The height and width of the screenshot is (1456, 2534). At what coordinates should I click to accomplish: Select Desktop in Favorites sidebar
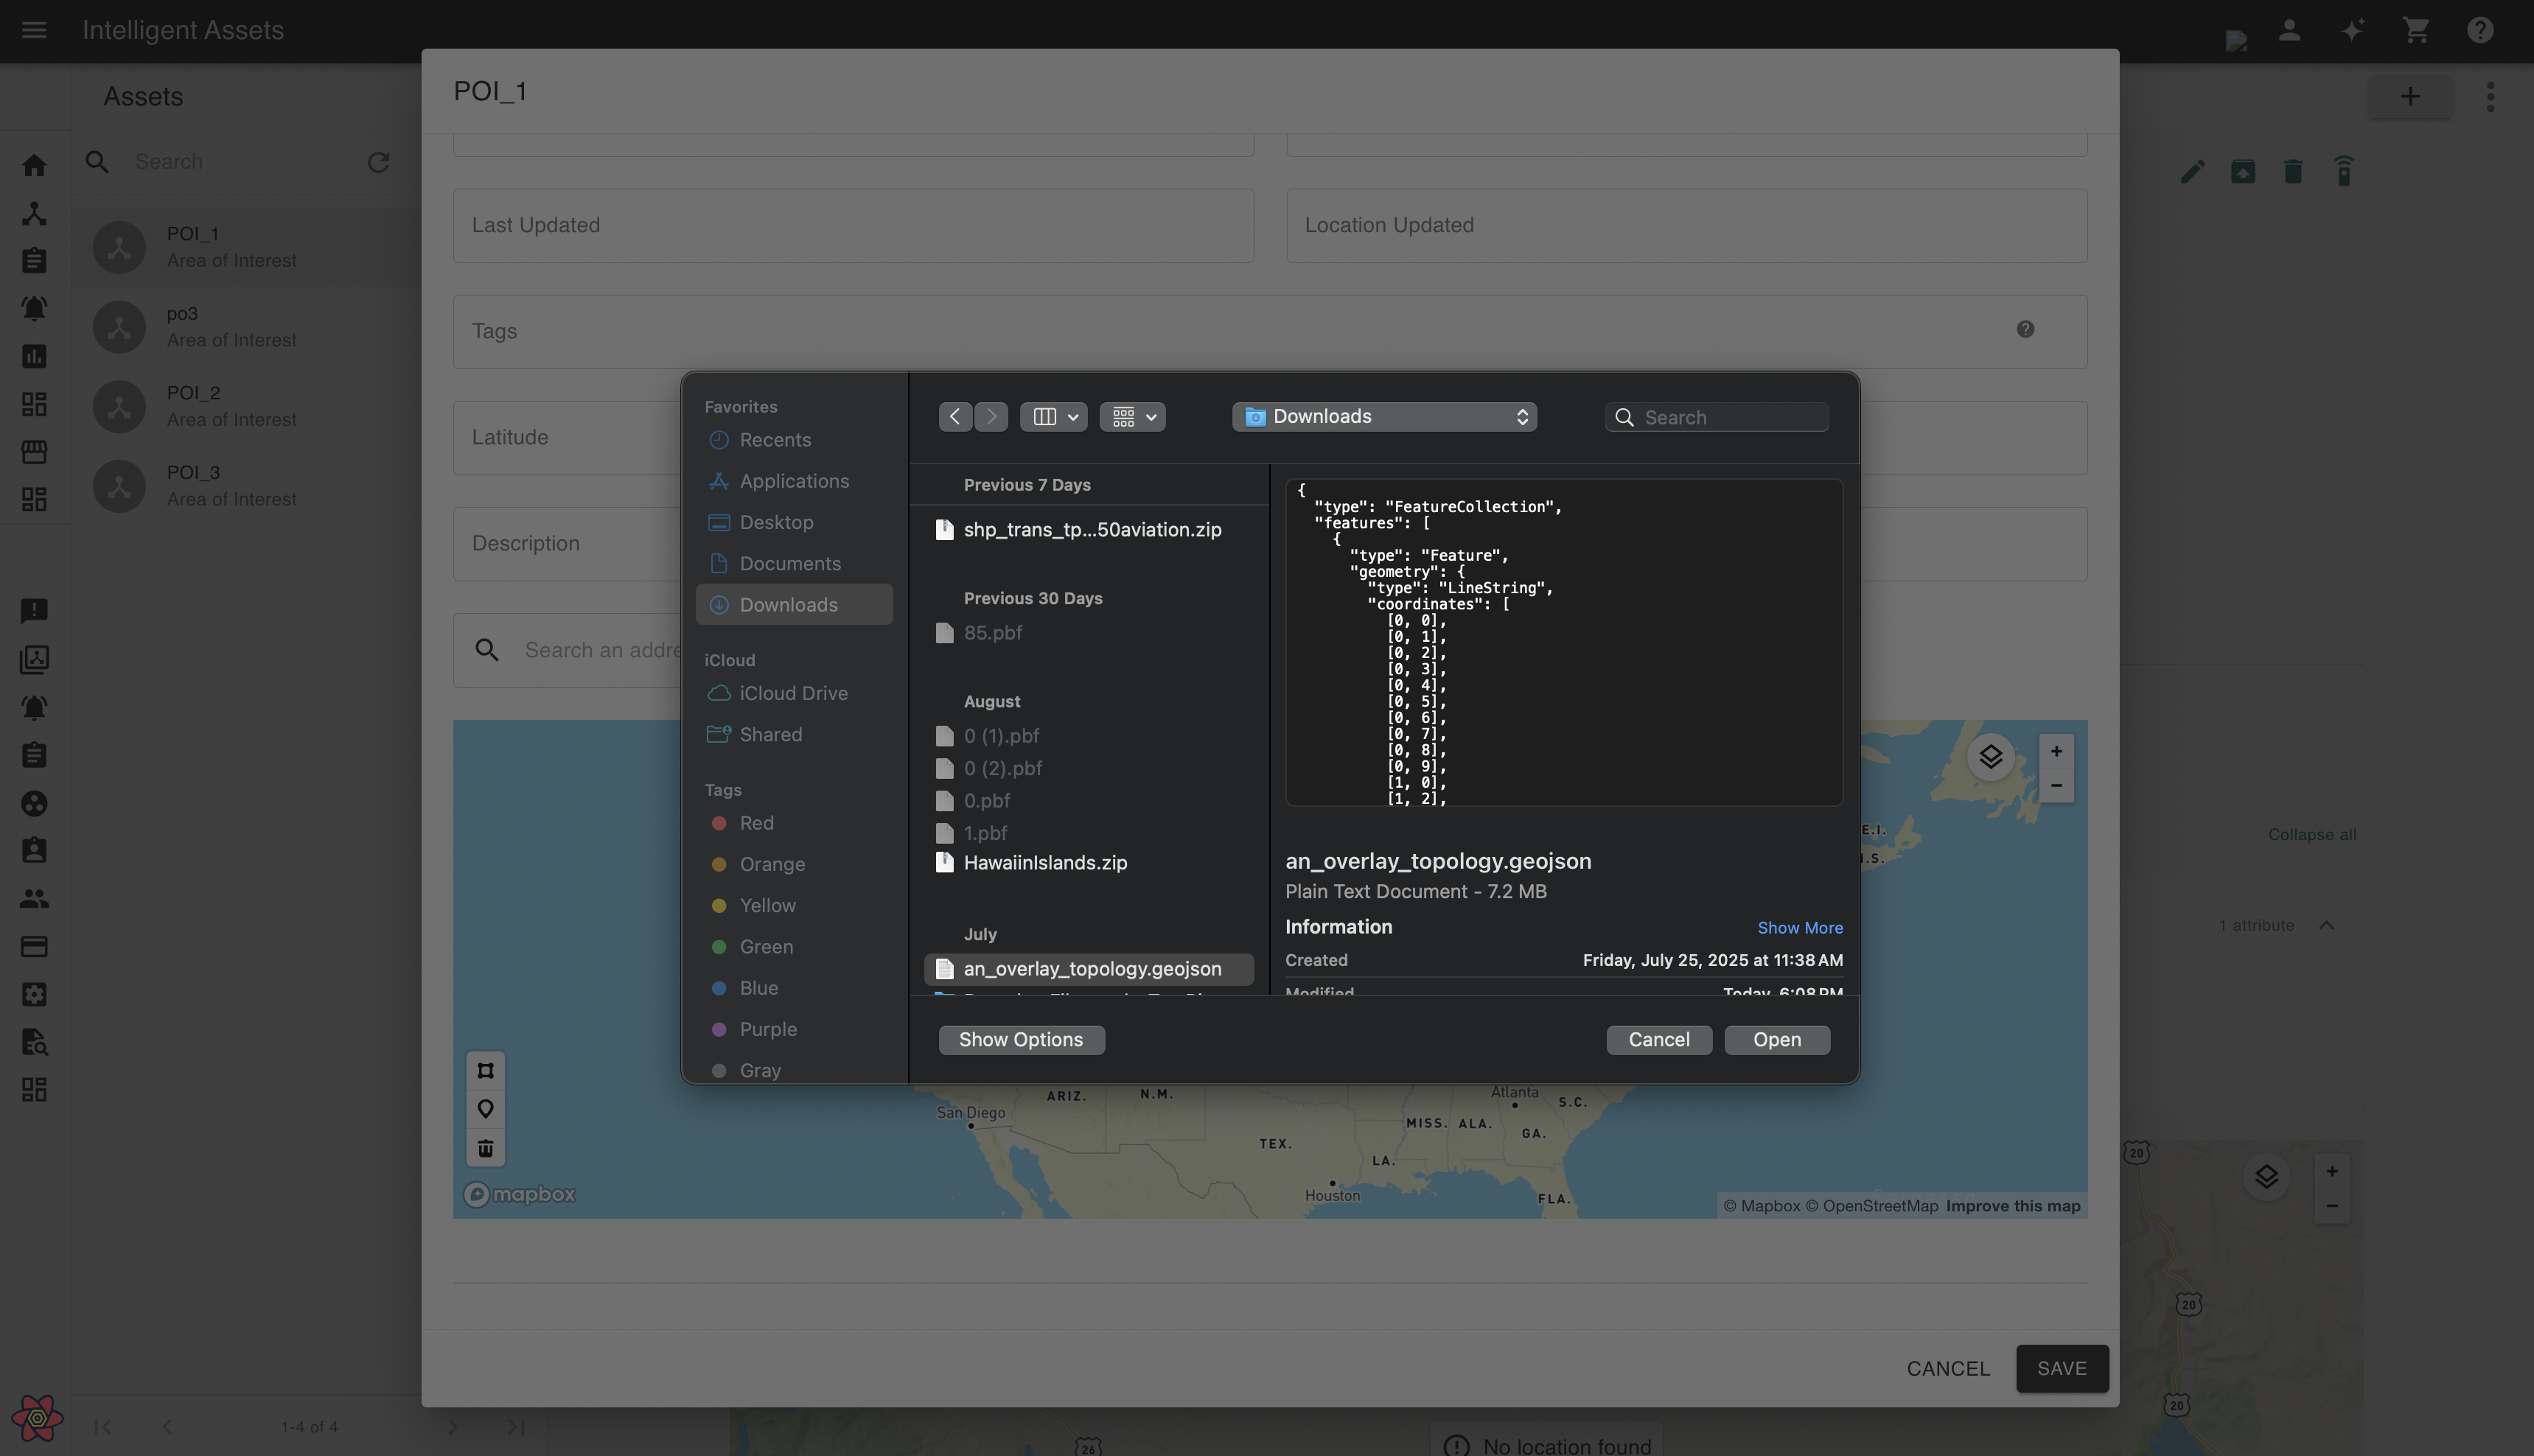coord(776,523)
